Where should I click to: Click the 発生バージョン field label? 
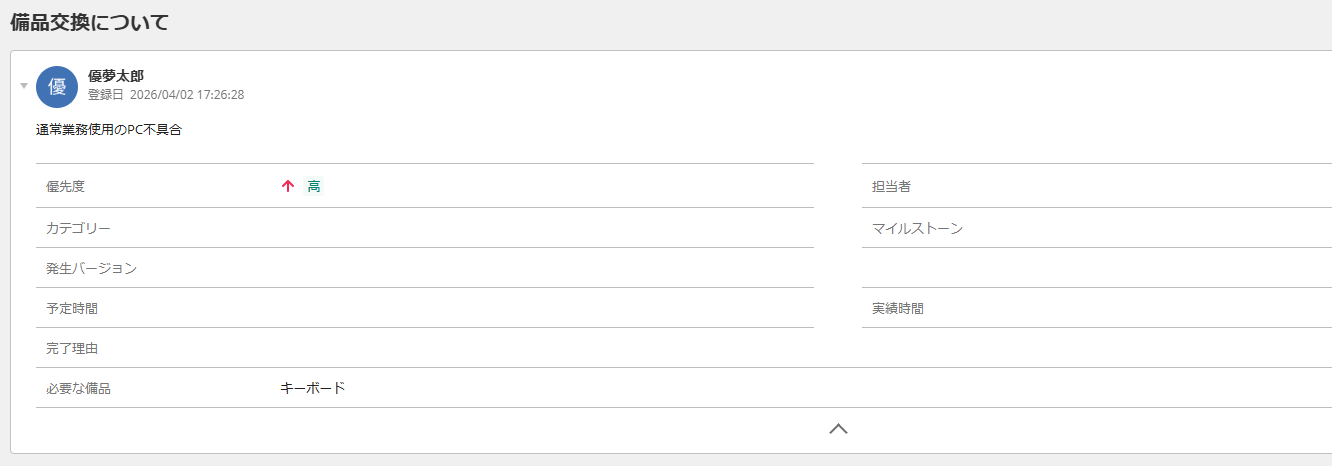[x=91, y=268]
